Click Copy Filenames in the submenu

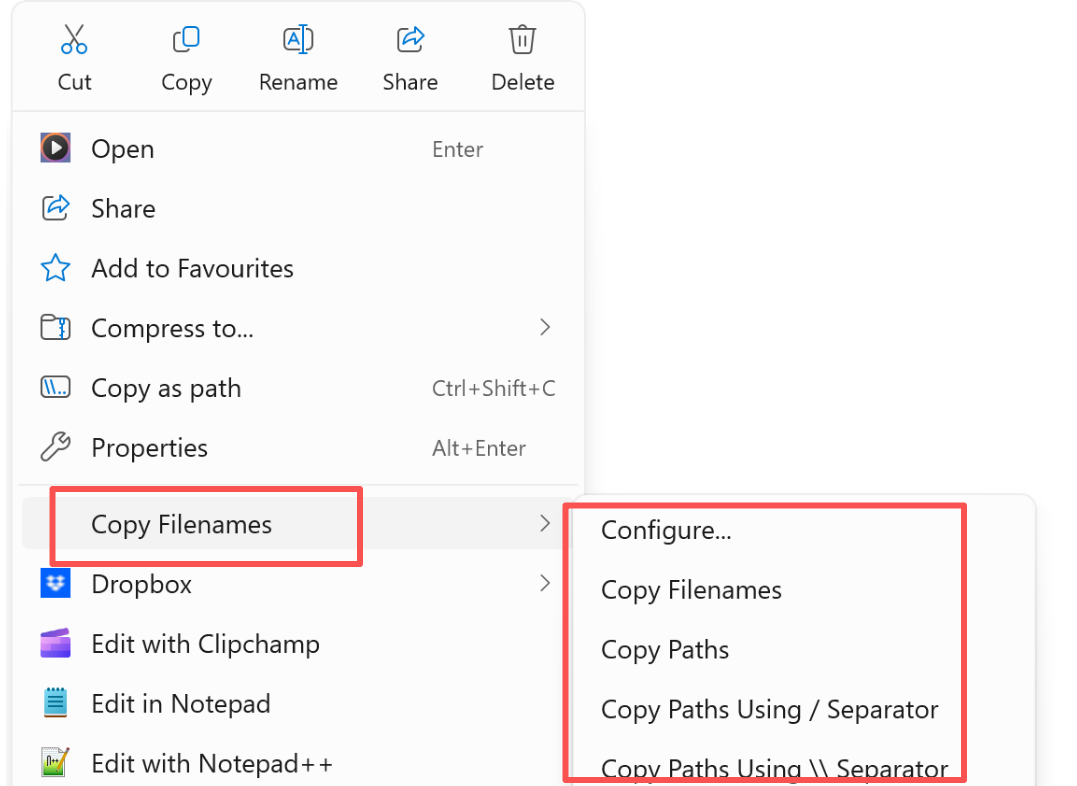tap(691, 590)
